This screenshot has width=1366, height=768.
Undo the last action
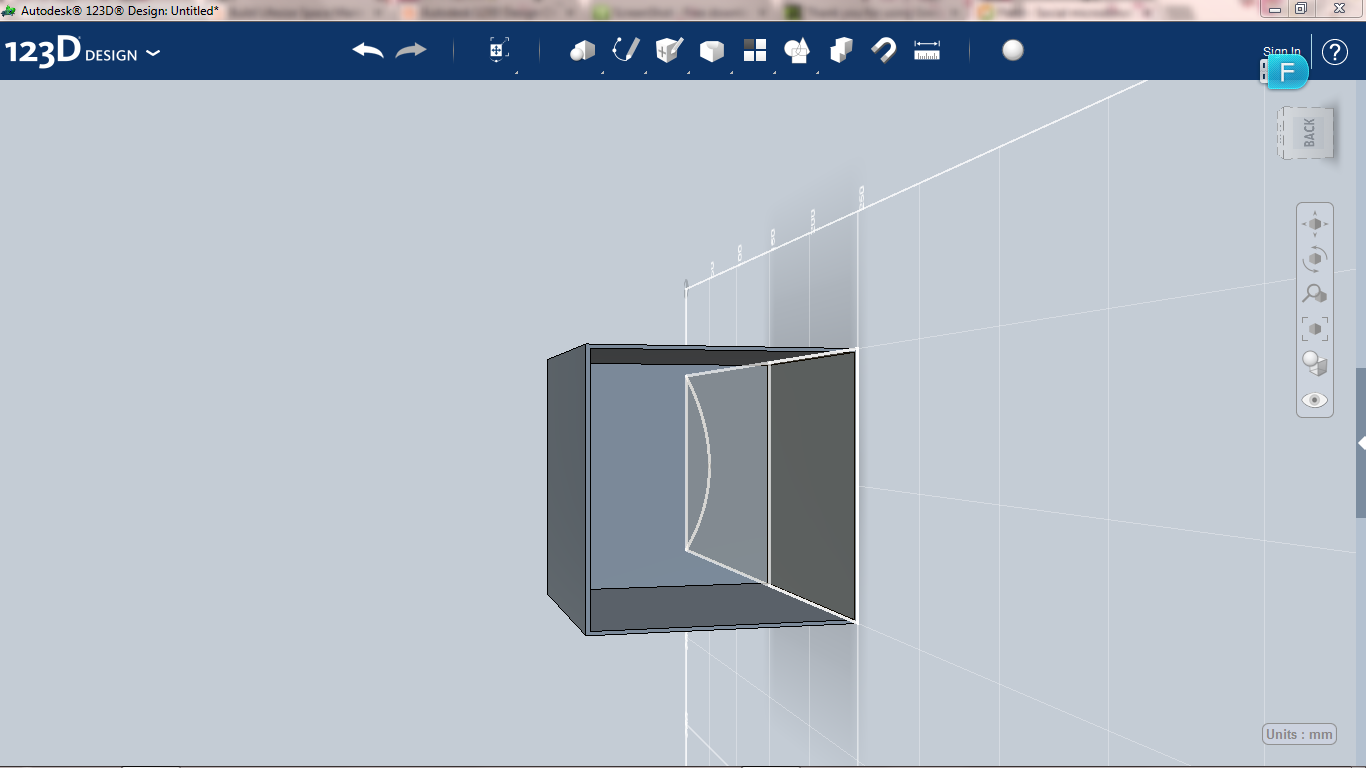pos(368,51)
